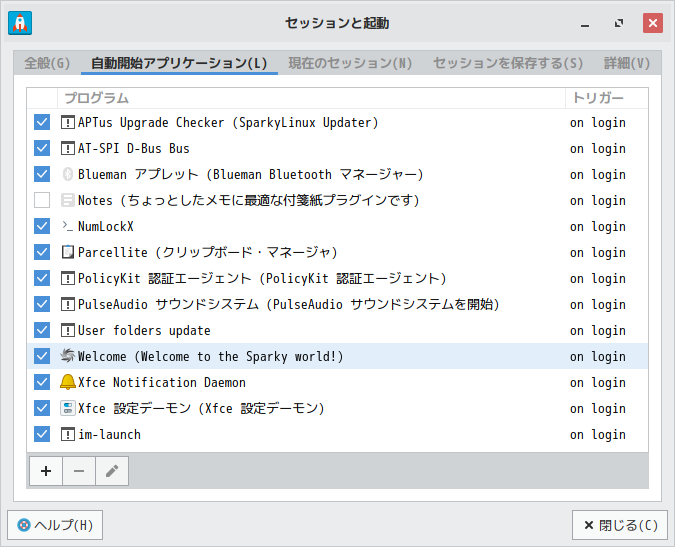Uncheck APTus Upgrade Checker autostart
Viewport: 675px width, 547px height.
[x=42, y=122]
